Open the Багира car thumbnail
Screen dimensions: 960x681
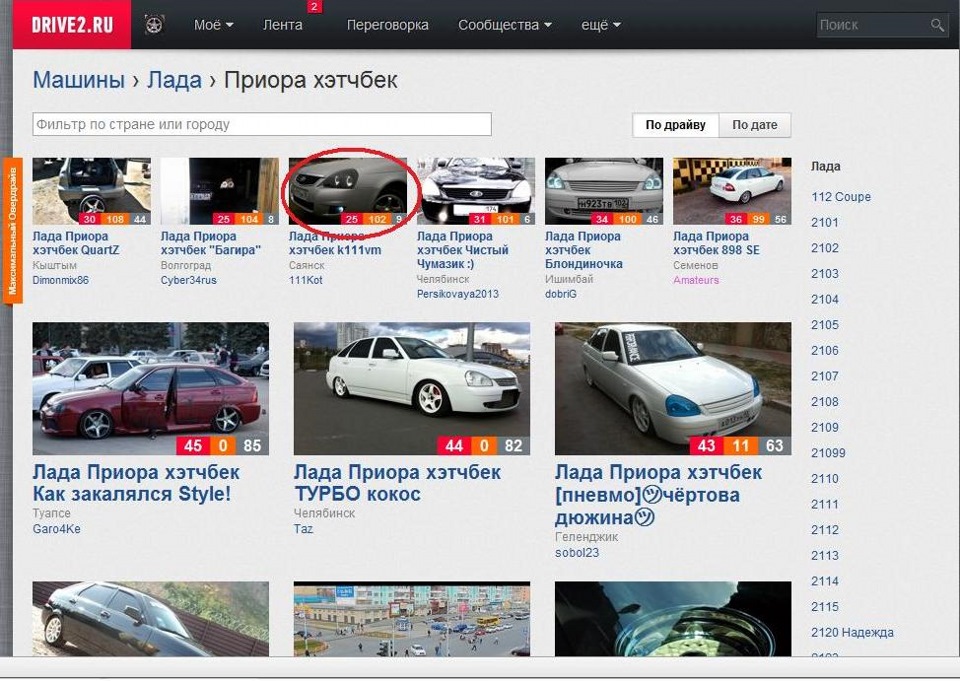click(x=219, y=191)
